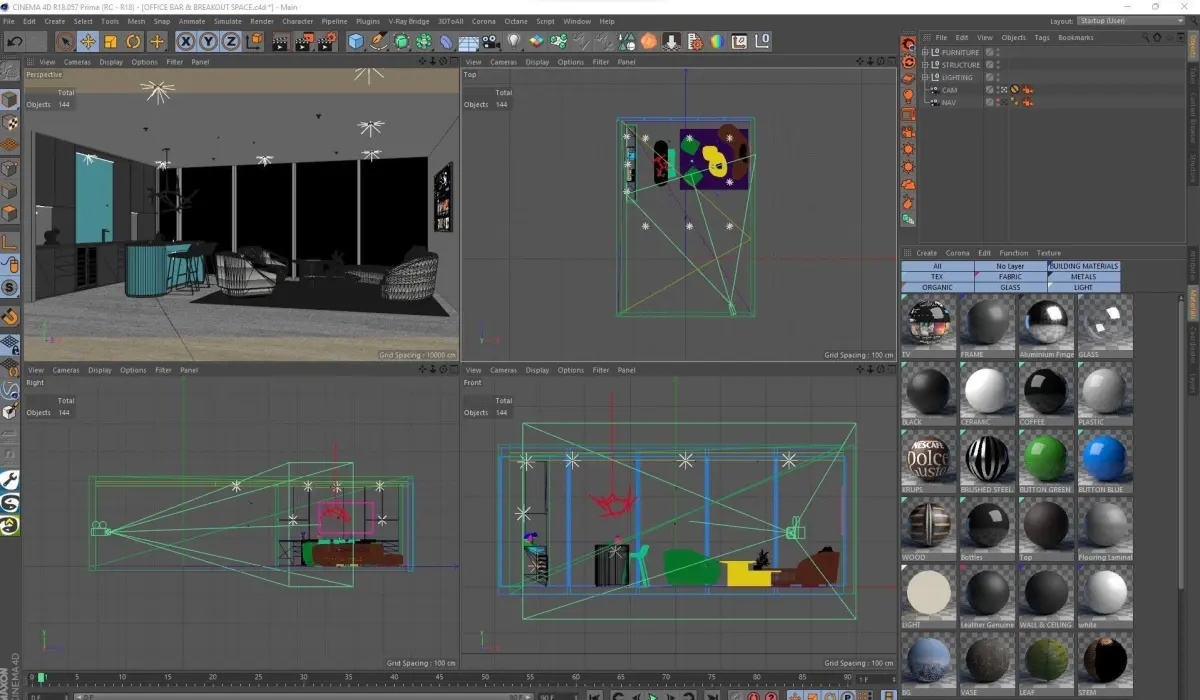1200x700 pixels.
Task: Click the Undo arrow icon
Action: tap(15, 41)
